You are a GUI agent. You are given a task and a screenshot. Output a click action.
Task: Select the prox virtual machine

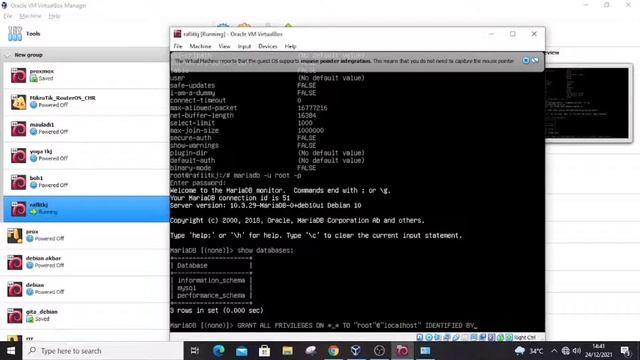86,236
